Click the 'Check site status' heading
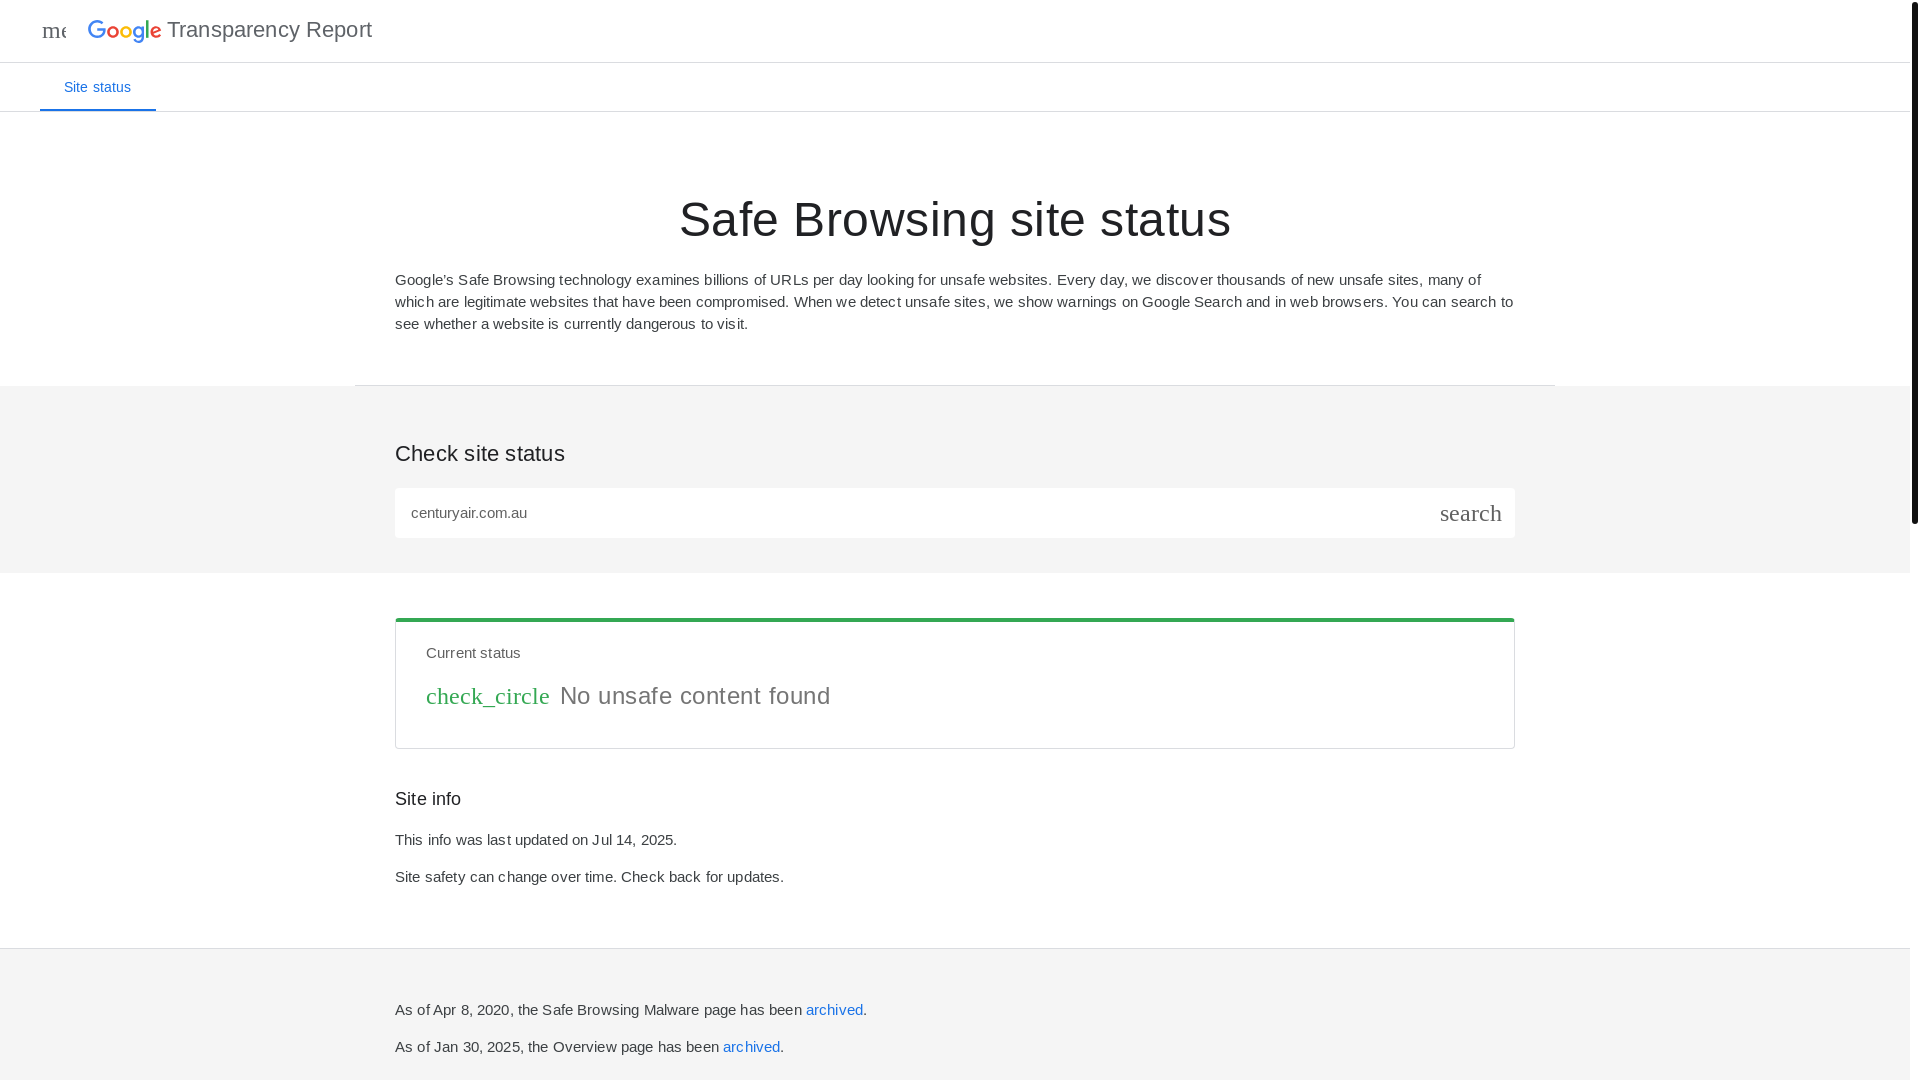 [480, 454]
